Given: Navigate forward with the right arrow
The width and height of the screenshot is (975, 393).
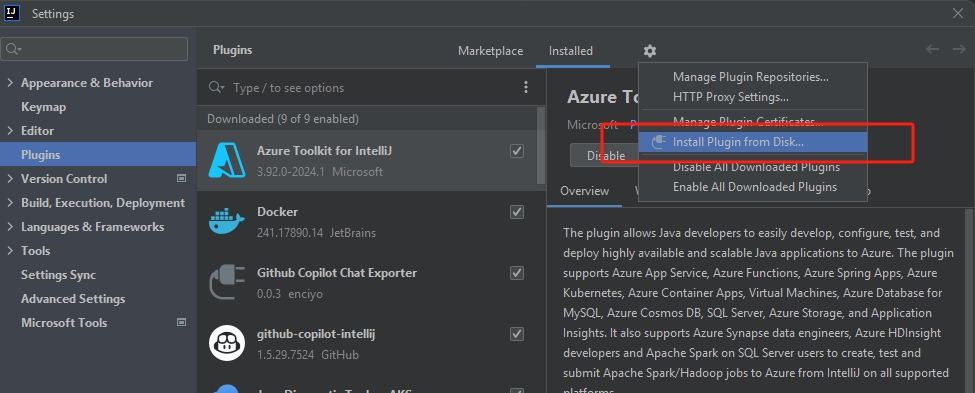Looking at the screenshot, I should coord(959,49).
